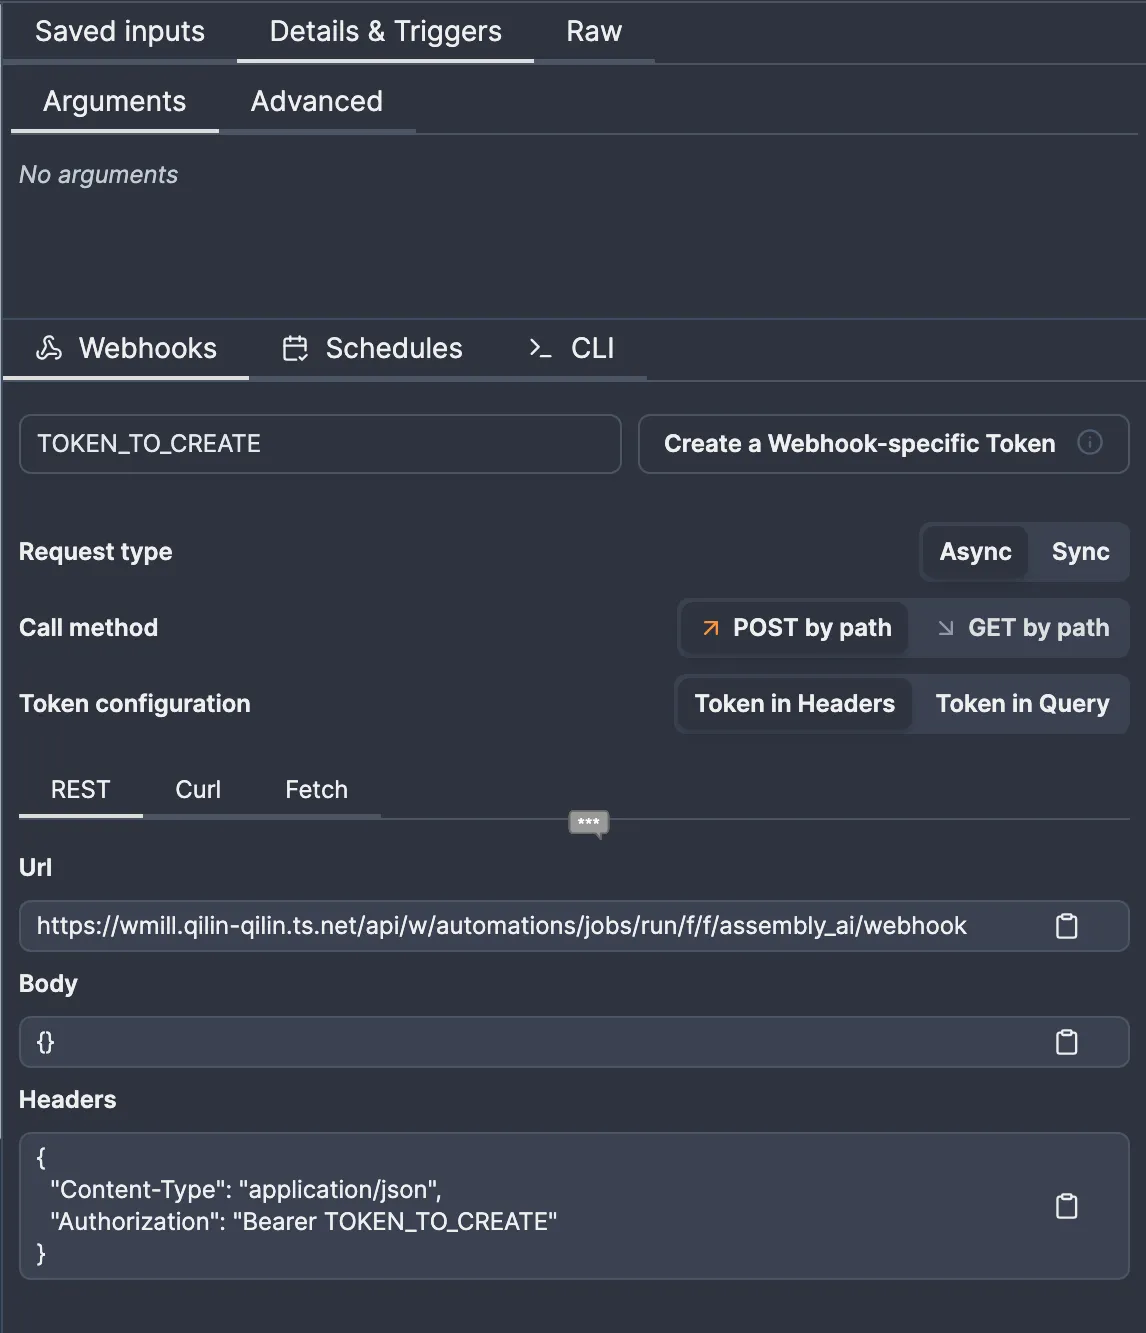
Task: Switch to the Curl code tab
Action: [198, 790]
